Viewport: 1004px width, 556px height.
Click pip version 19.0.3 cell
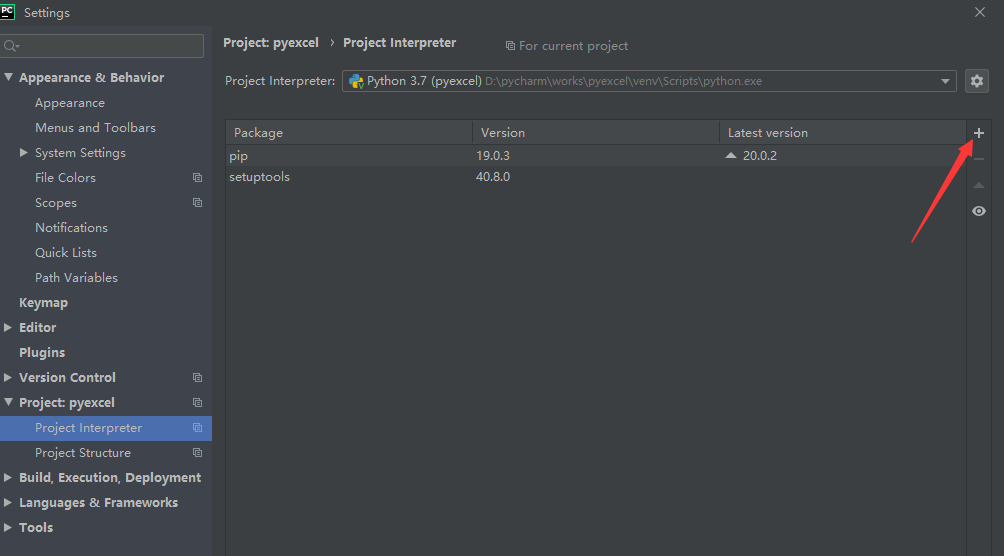pos(492,156)
